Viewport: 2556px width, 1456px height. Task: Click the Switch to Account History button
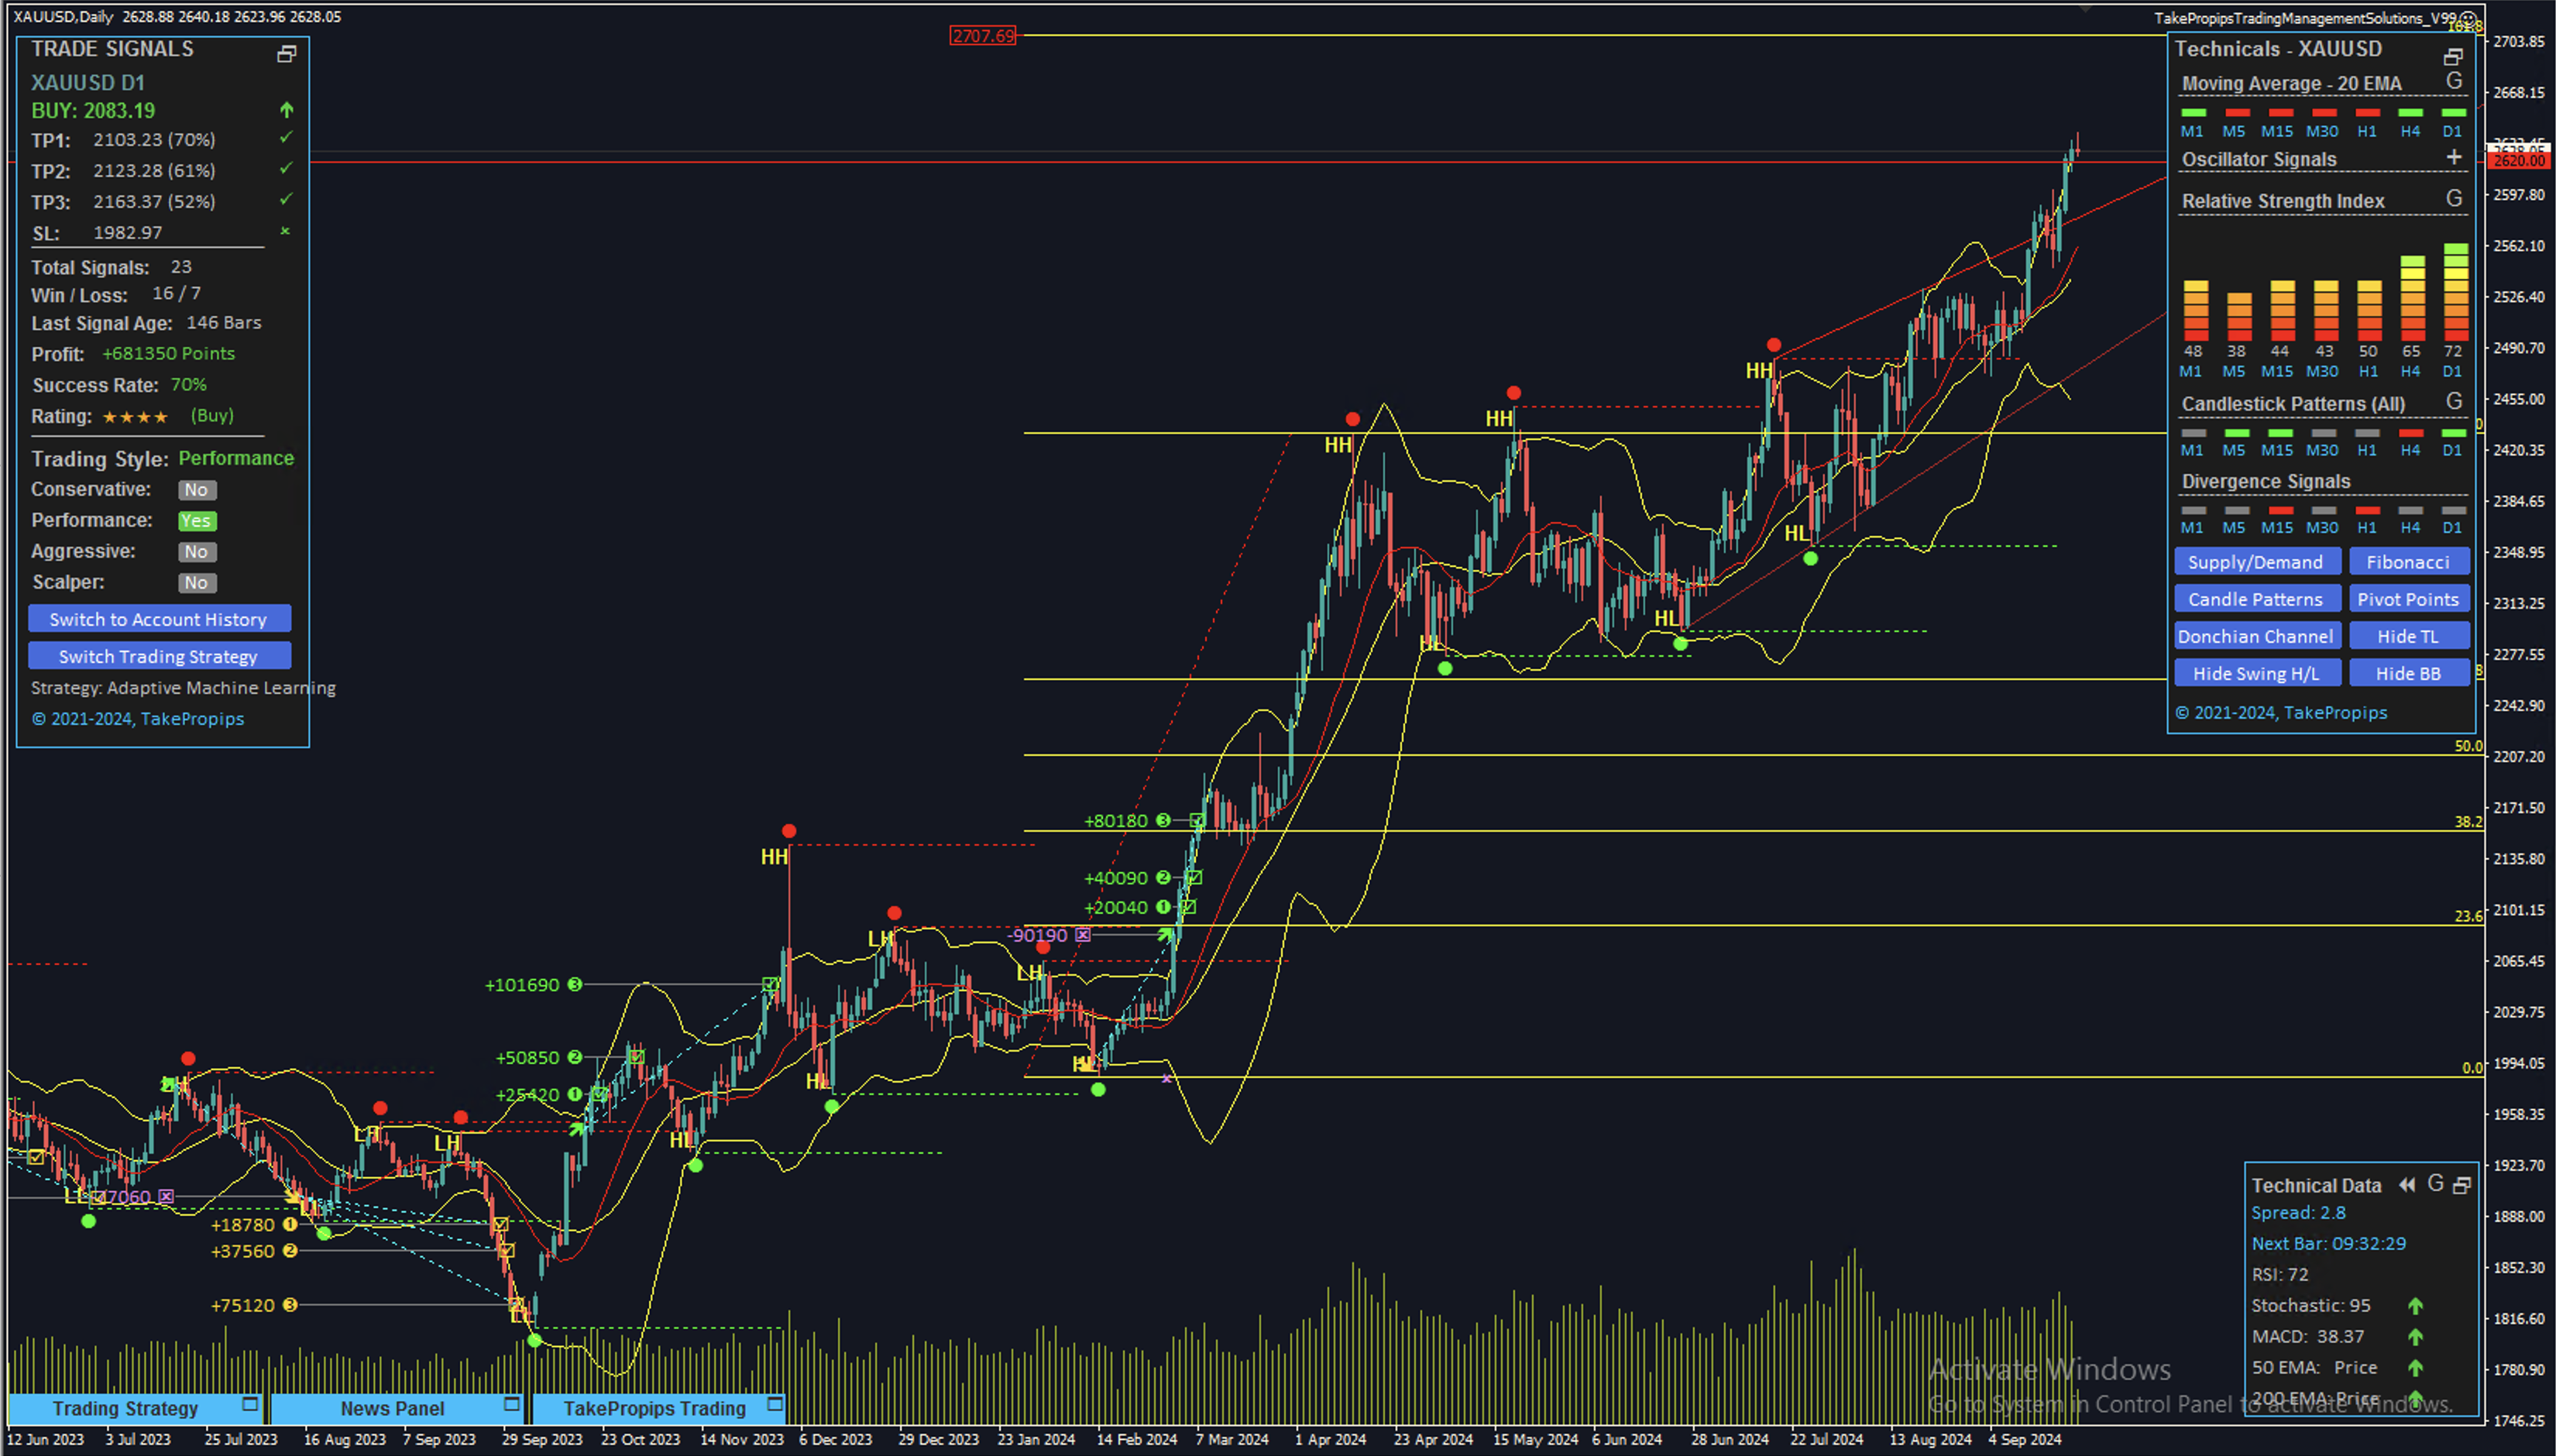point(159,619)
